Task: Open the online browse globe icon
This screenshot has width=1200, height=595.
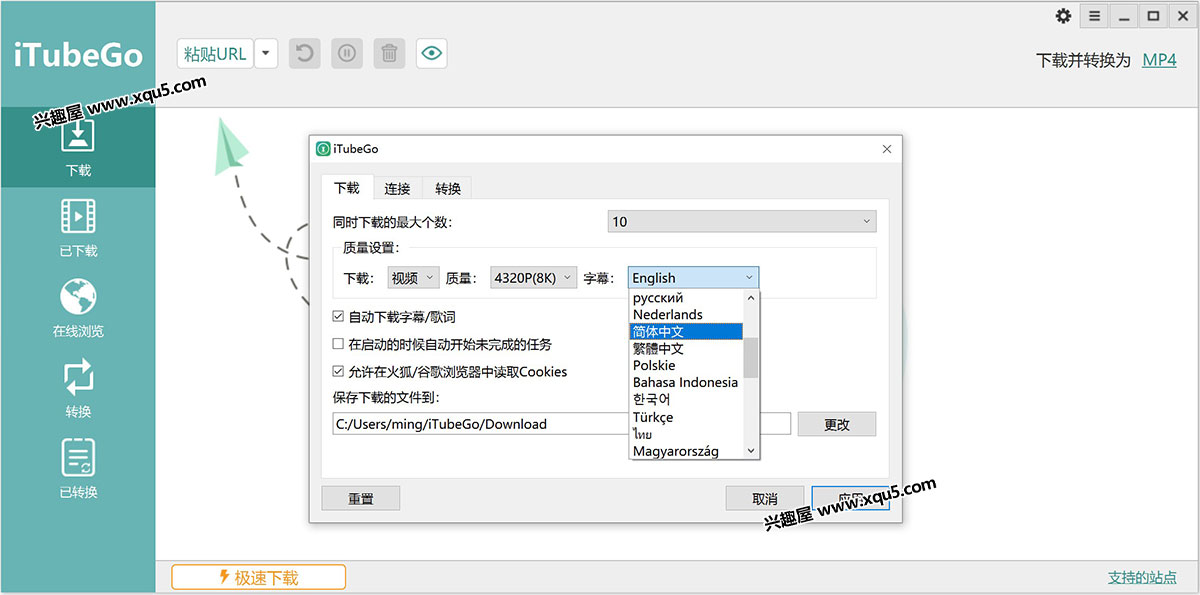Action: point(78,306)
